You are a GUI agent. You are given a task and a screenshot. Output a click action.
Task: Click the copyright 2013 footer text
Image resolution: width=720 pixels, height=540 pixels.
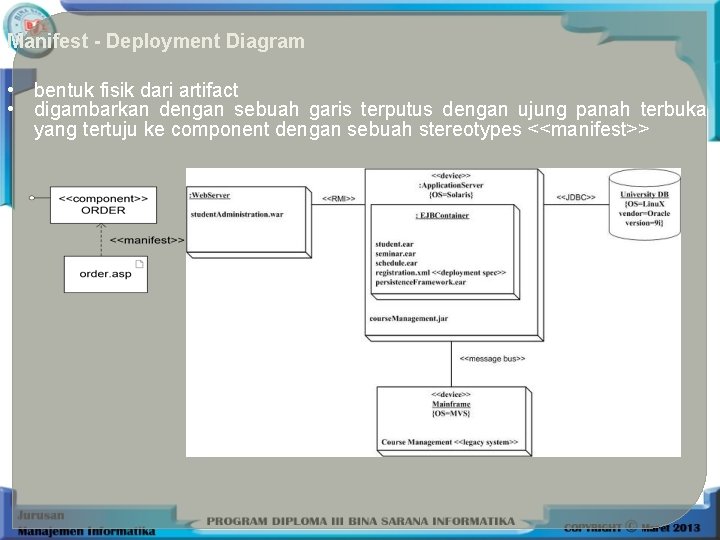[632, 527]
